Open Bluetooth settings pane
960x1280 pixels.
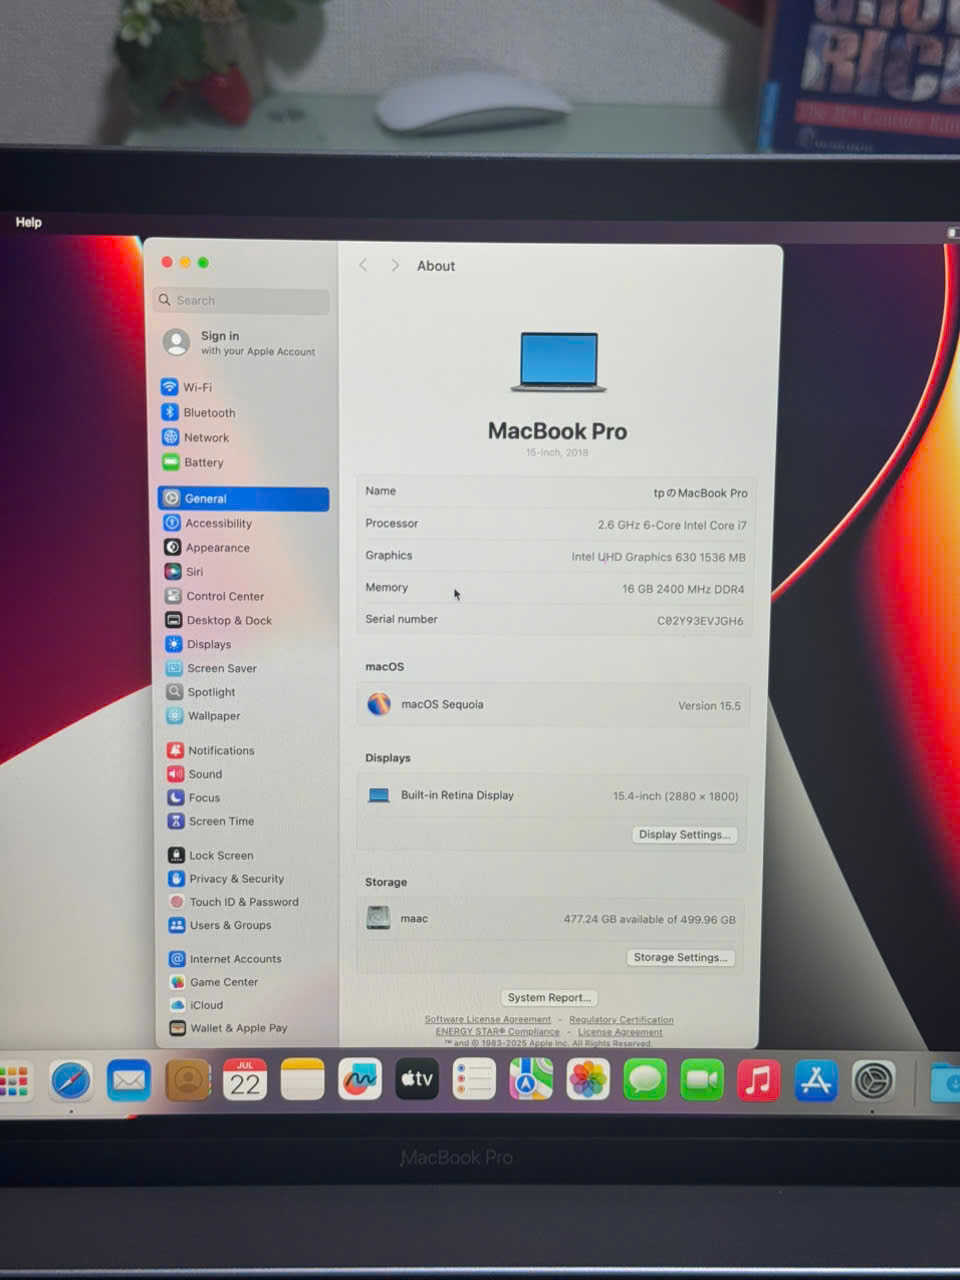click(199, 412)
